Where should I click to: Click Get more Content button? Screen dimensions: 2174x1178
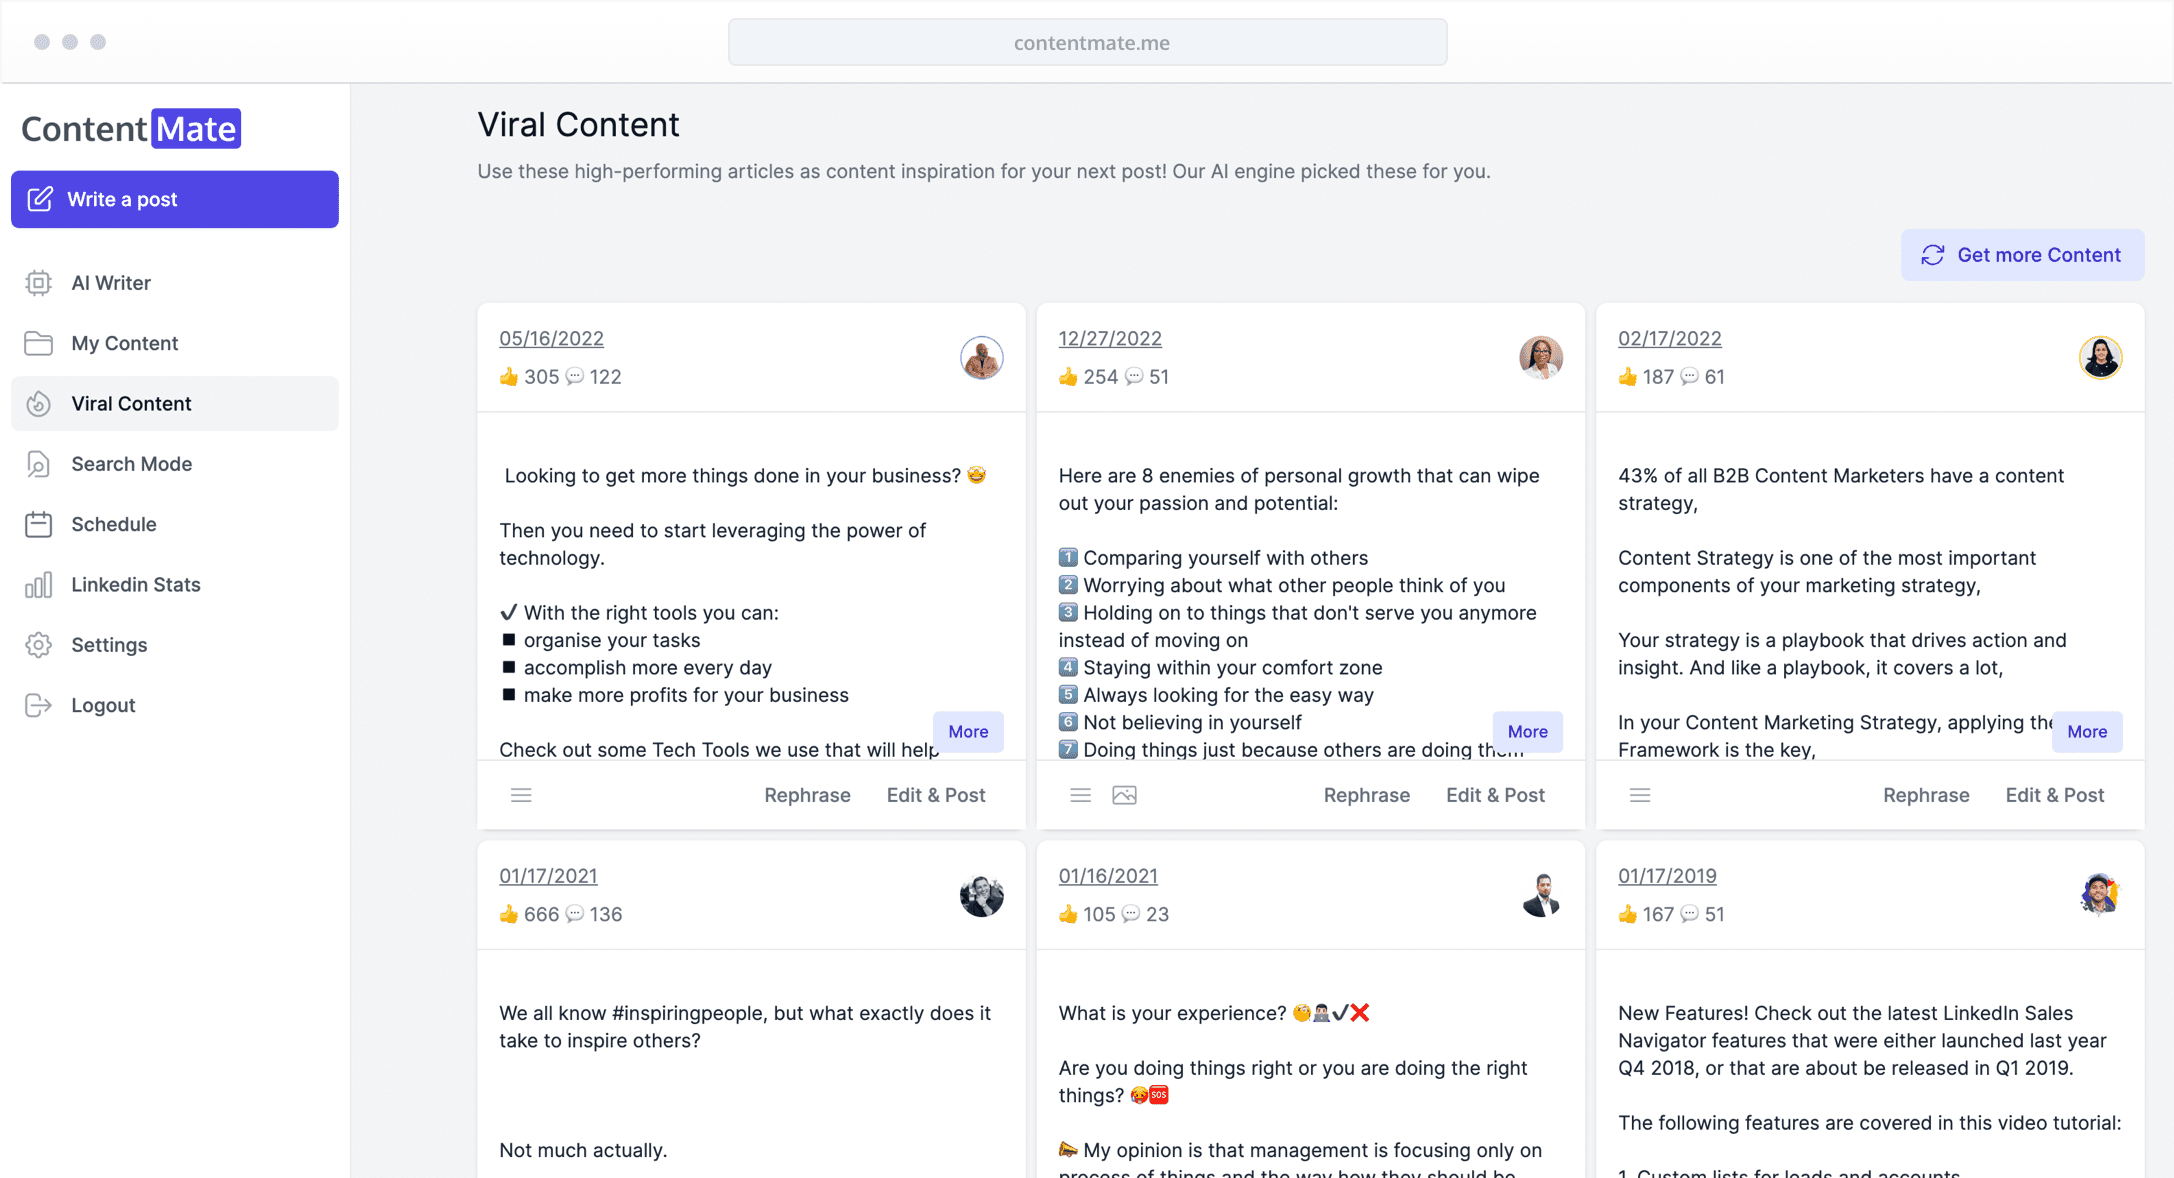pos(2022,255)
